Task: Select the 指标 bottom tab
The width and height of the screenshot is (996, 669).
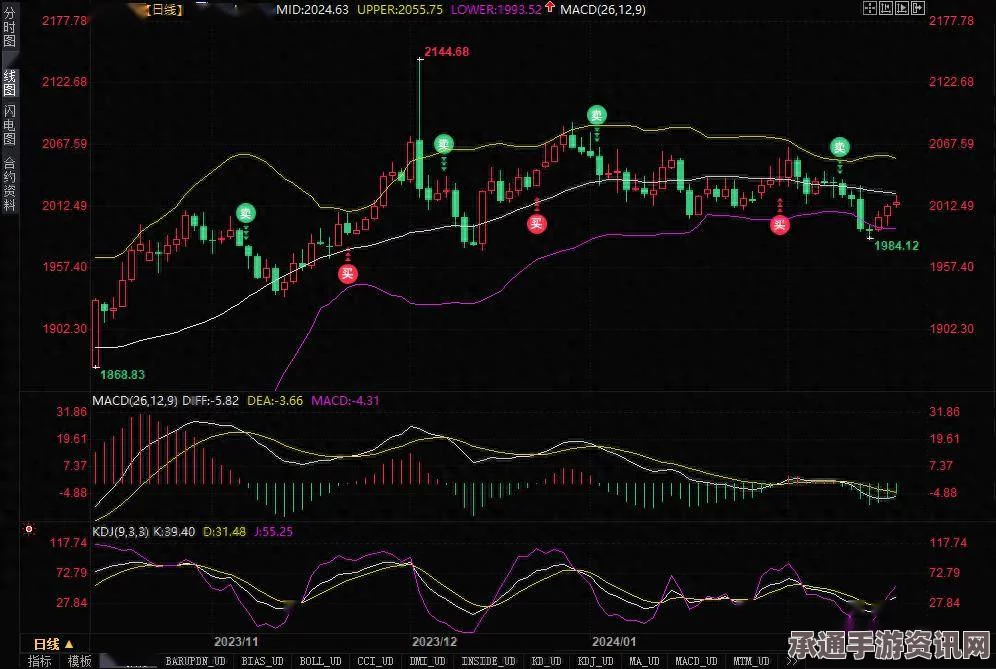Action: pos(39,661)
